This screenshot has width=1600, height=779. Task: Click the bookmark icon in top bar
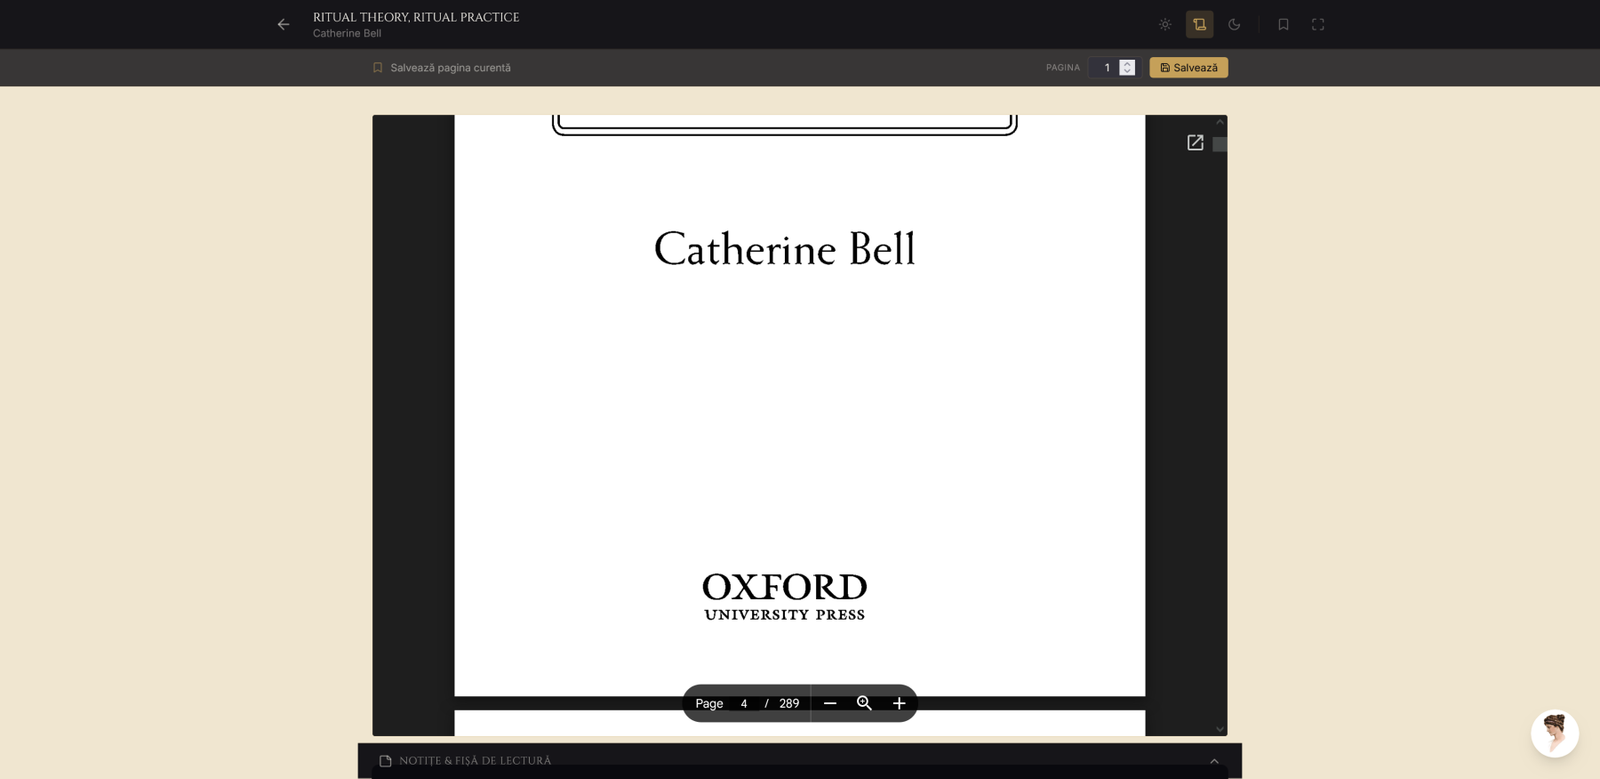click(x=1283, y=24)
